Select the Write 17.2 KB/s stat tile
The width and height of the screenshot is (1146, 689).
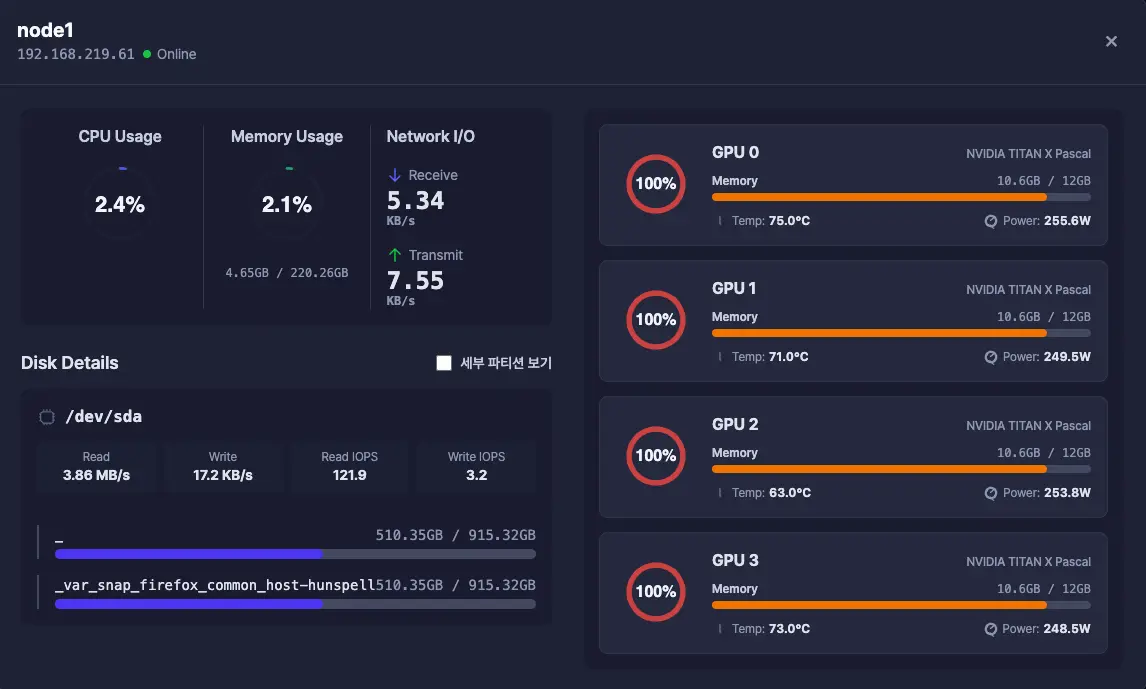(223, 466)
